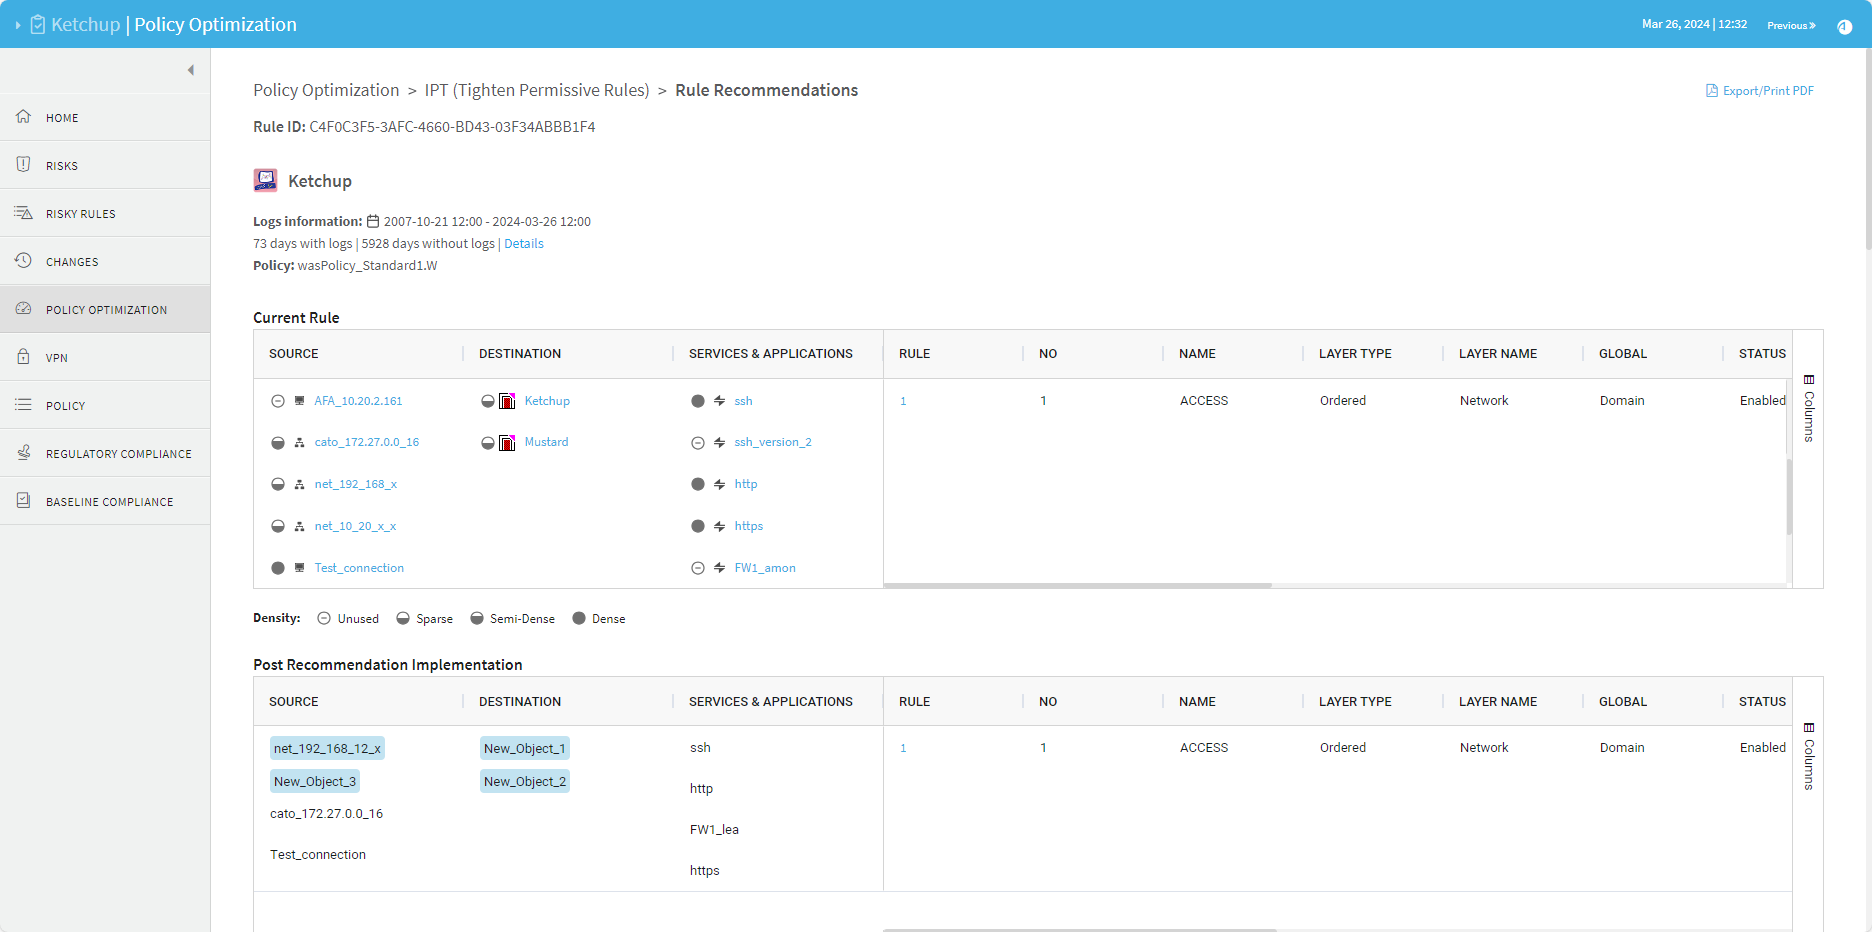Open Columns selector for Post Recommendation table

1808,756
